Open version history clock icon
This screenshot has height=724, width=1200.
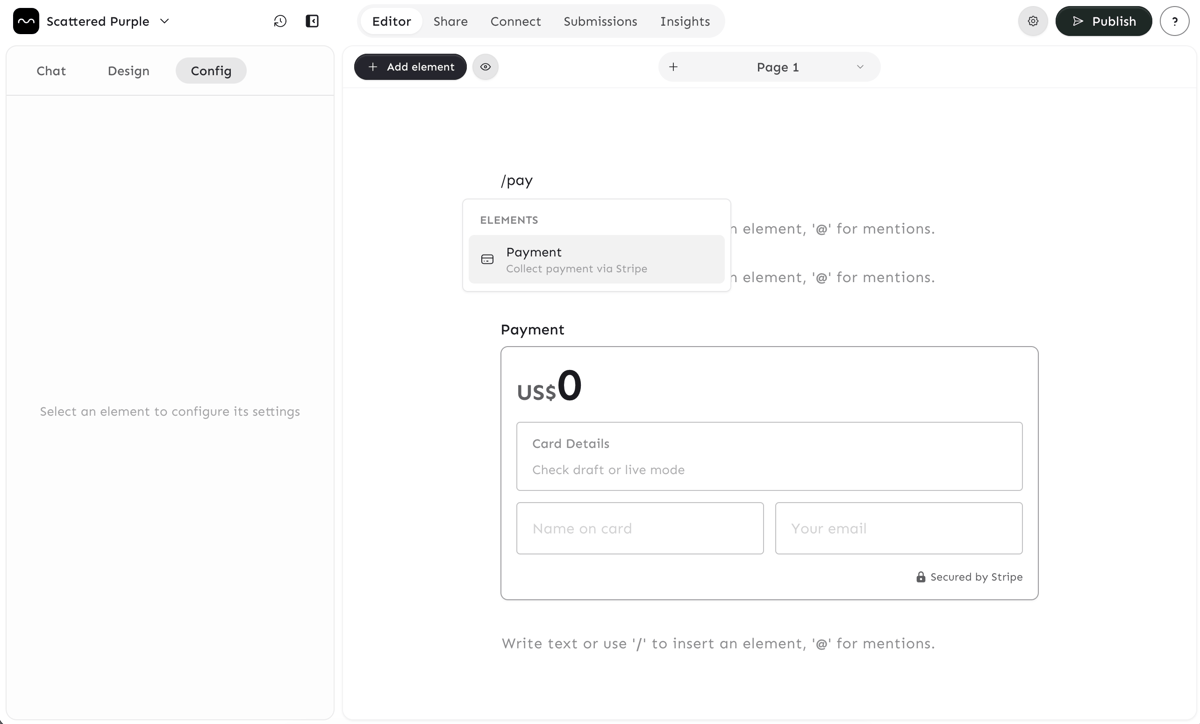pyautogui.click(x=280, y=21)
